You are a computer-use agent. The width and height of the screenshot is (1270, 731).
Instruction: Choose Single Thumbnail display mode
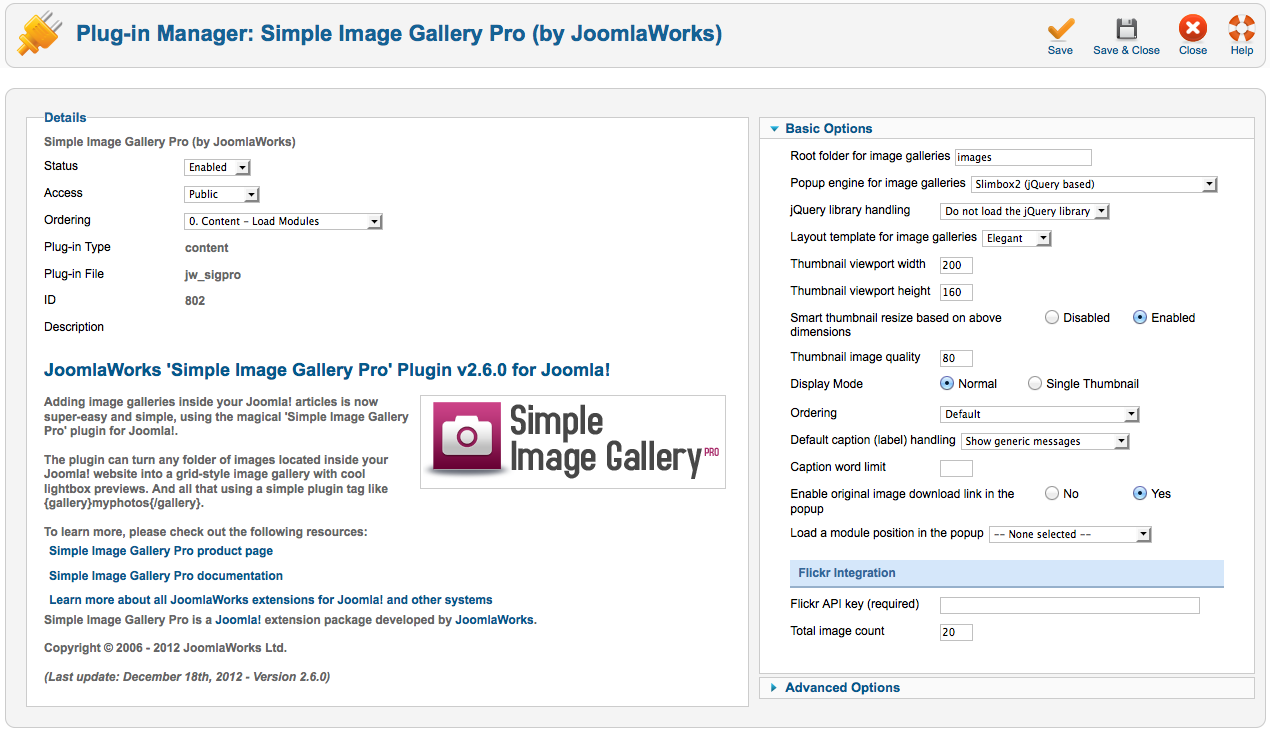point(1035,384)
